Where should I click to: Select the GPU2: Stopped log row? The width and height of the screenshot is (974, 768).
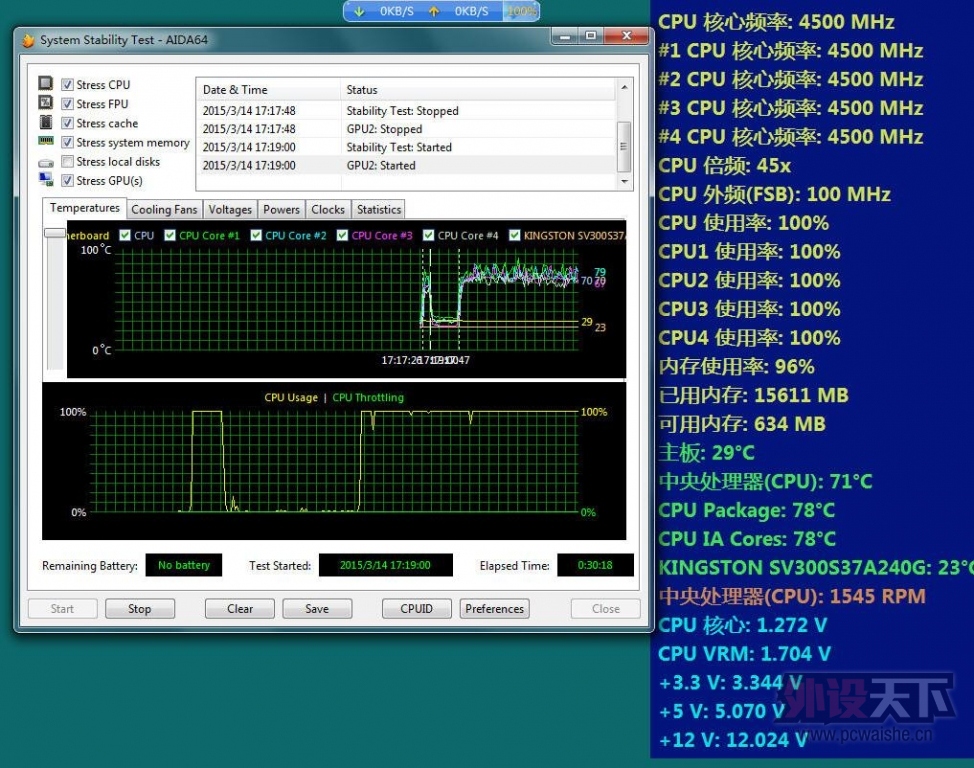(x=407, y=129)
